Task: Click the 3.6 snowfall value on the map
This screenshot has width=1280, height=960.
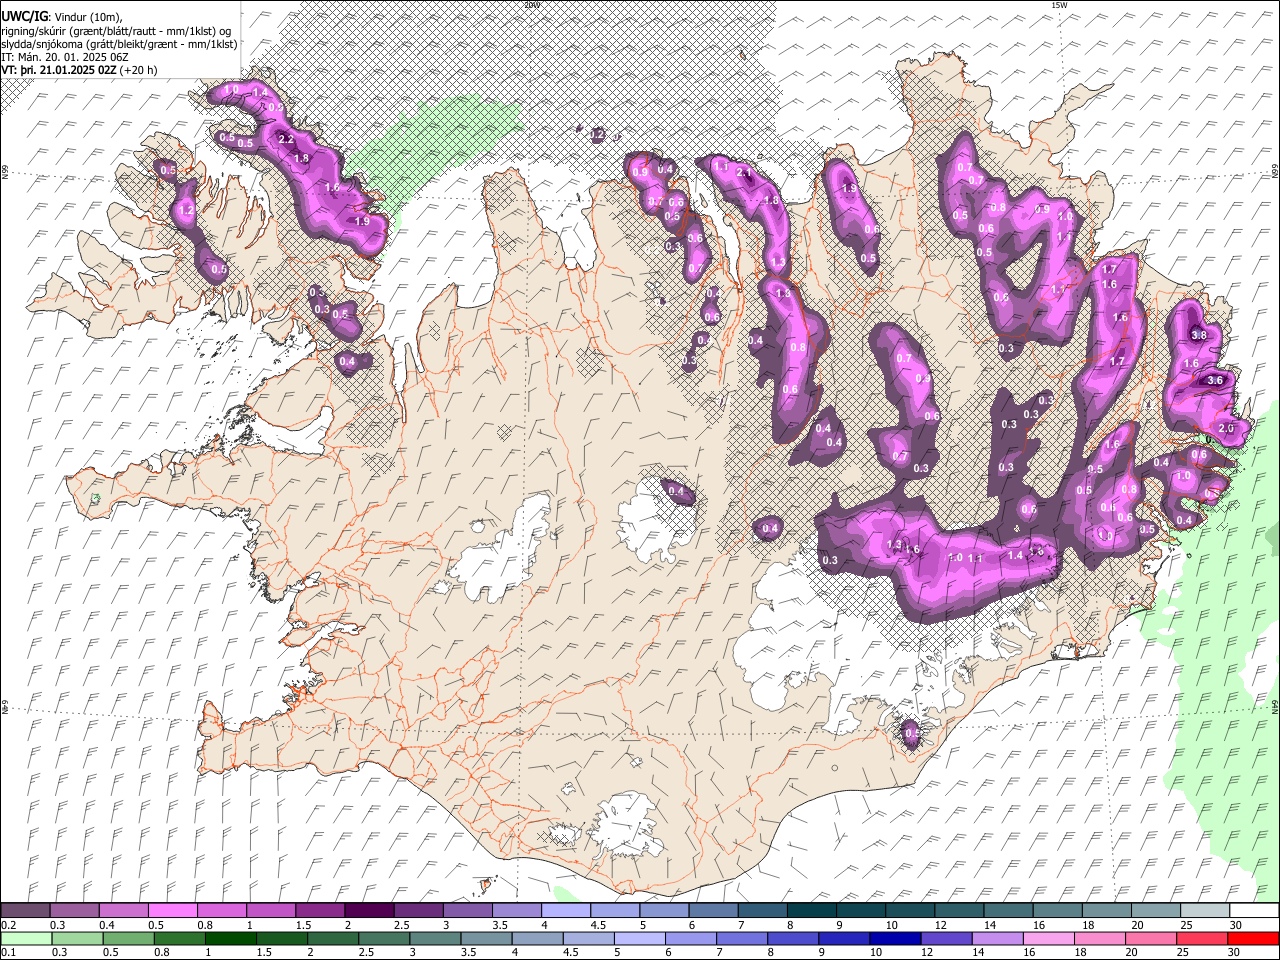Action: click(1215, 380)
